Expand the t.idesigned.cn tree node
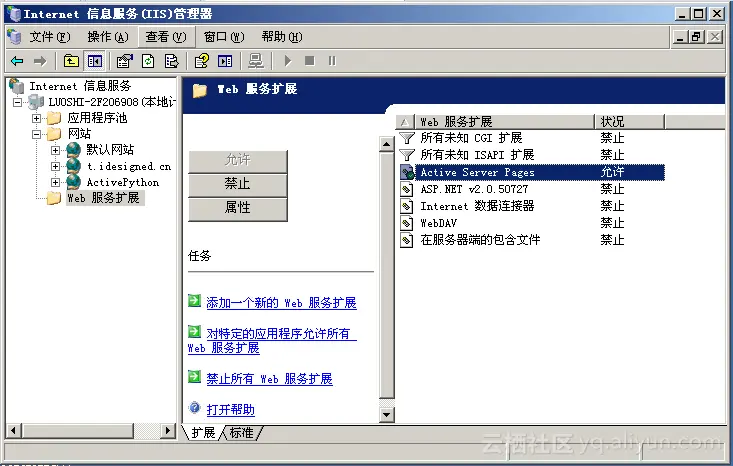This screenshot has width=733, height=466. tap(55, 166)
